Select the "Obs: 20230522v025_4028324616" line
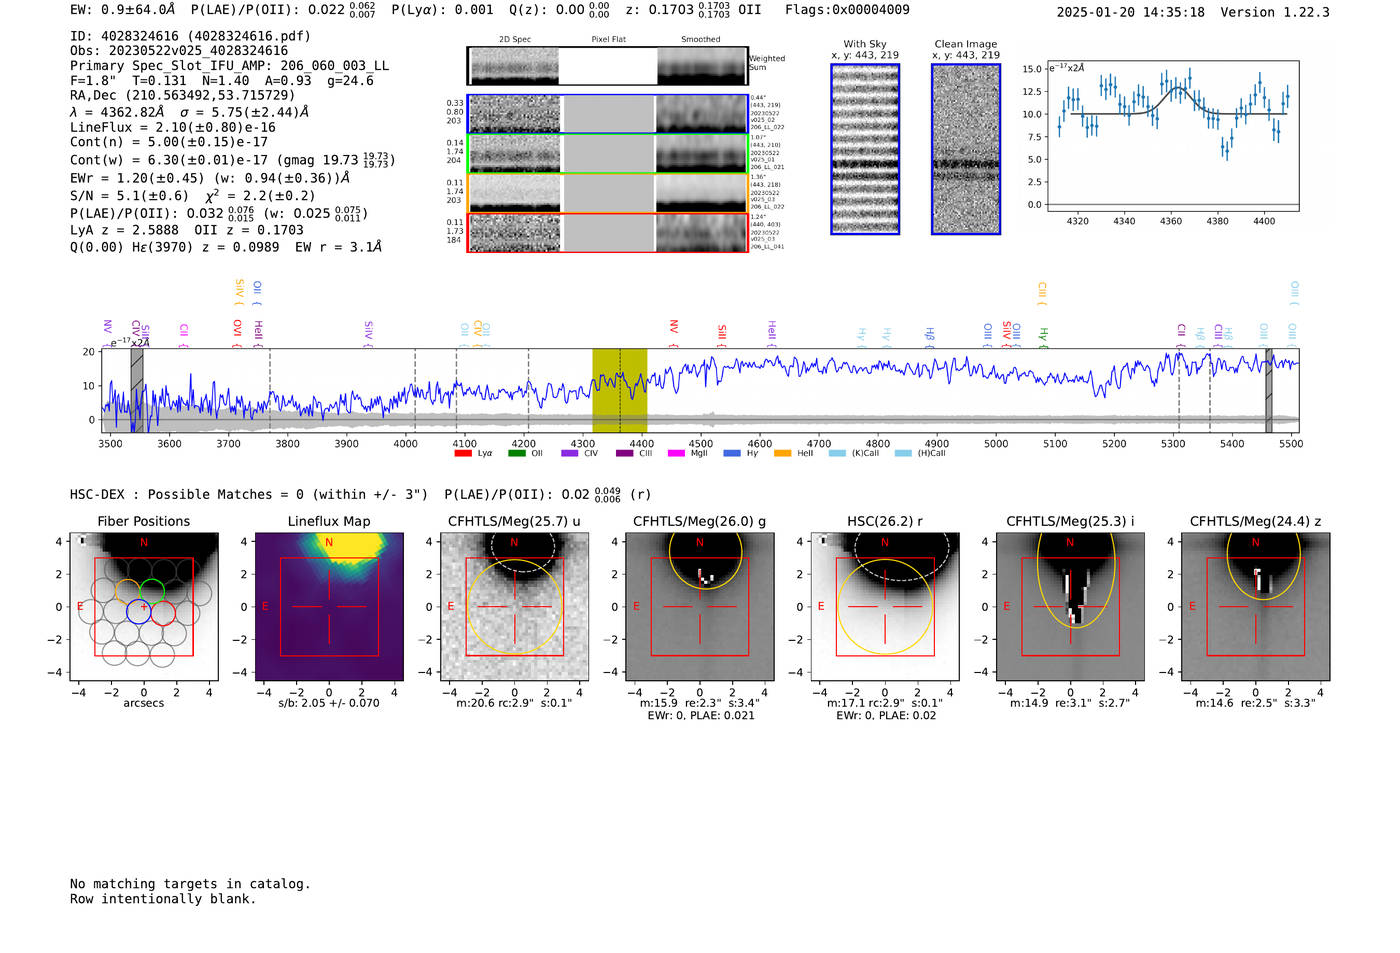 click(179, 51)
